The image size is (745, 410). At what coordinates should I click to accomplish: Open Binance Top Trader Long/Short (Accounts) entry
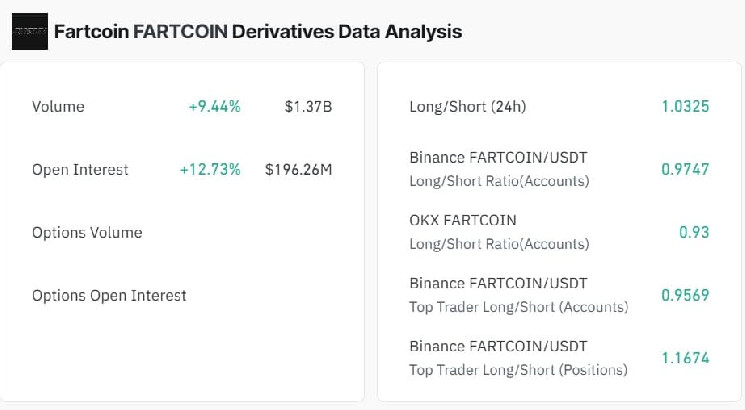point(518,295)
